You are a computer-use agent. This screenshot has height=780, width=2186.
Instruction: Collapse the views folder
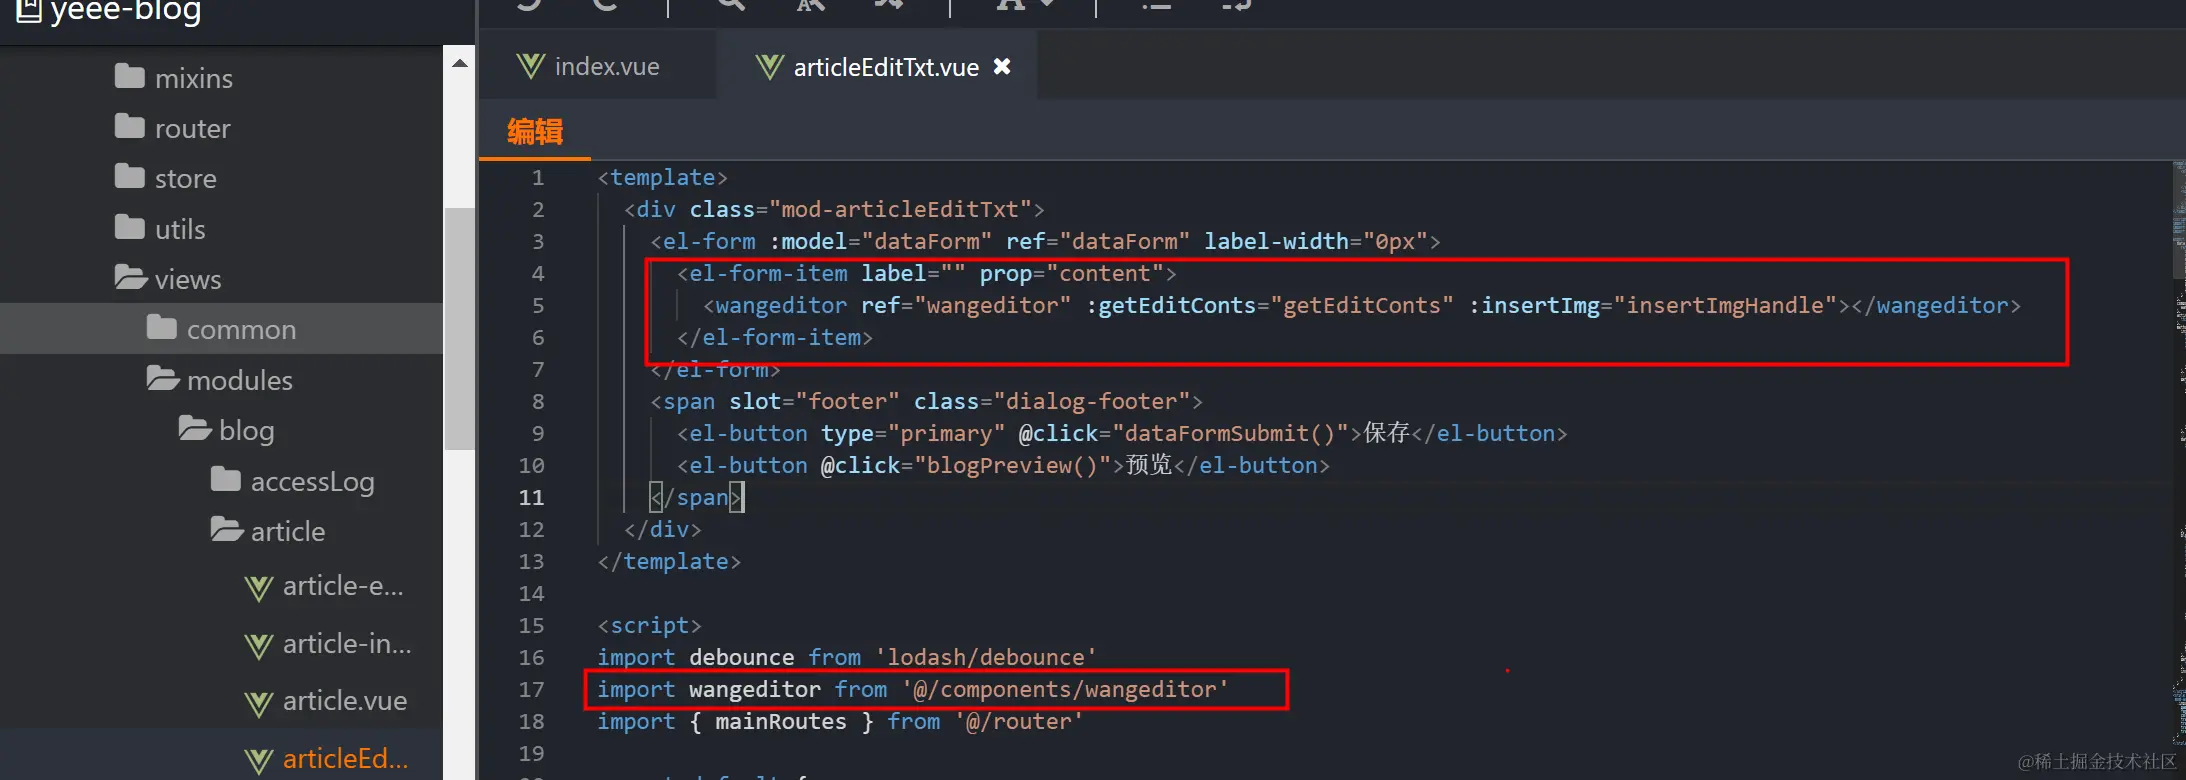167,279
